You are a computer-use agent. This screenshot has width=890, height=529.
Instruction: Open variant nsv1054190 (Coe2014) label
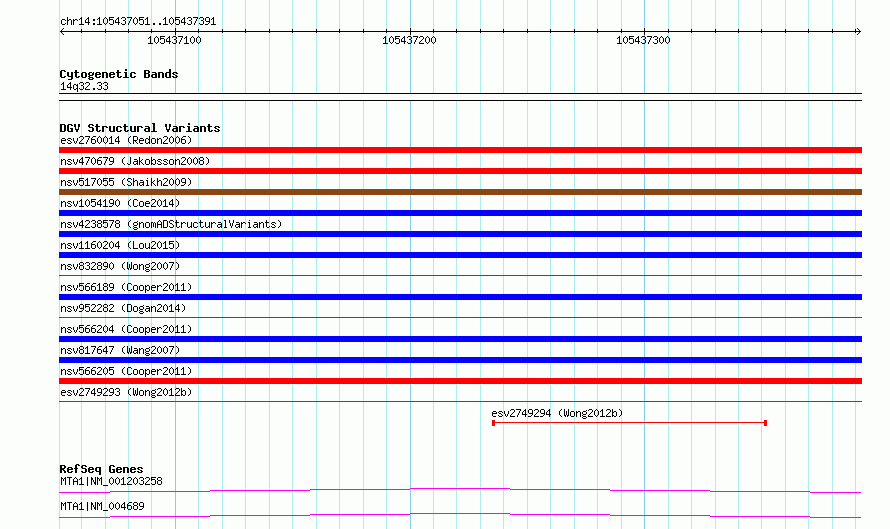[120, 203]
